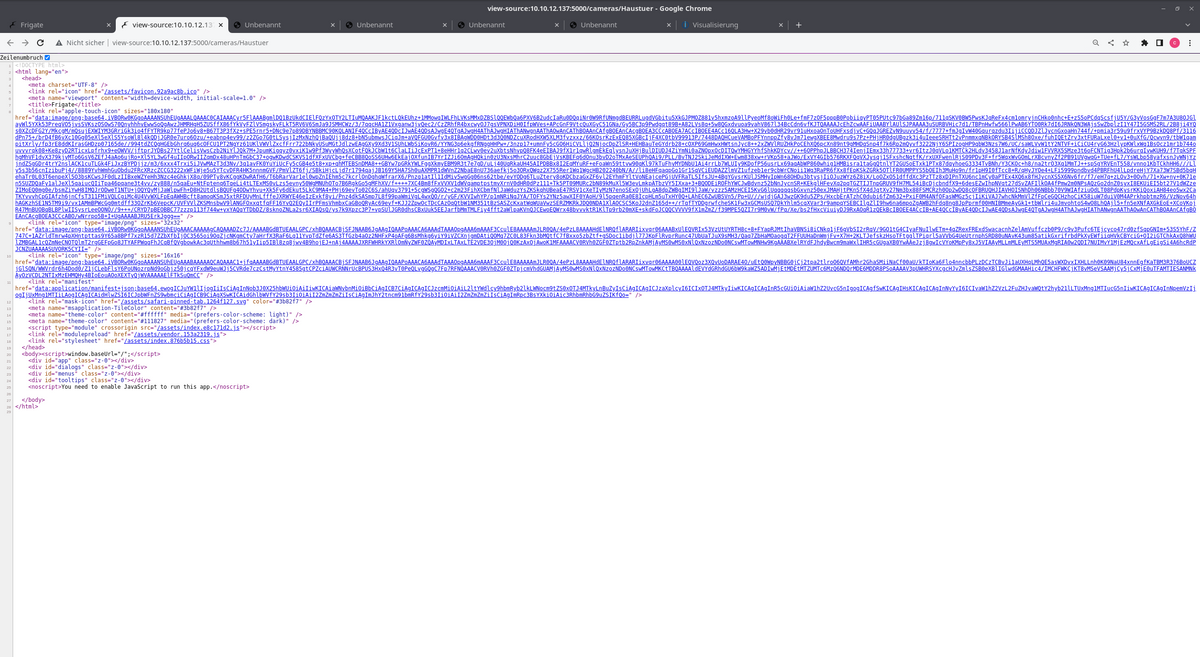Select the view-source:10.10.12.1 tab
The image size is (1200, 657).
173,23
